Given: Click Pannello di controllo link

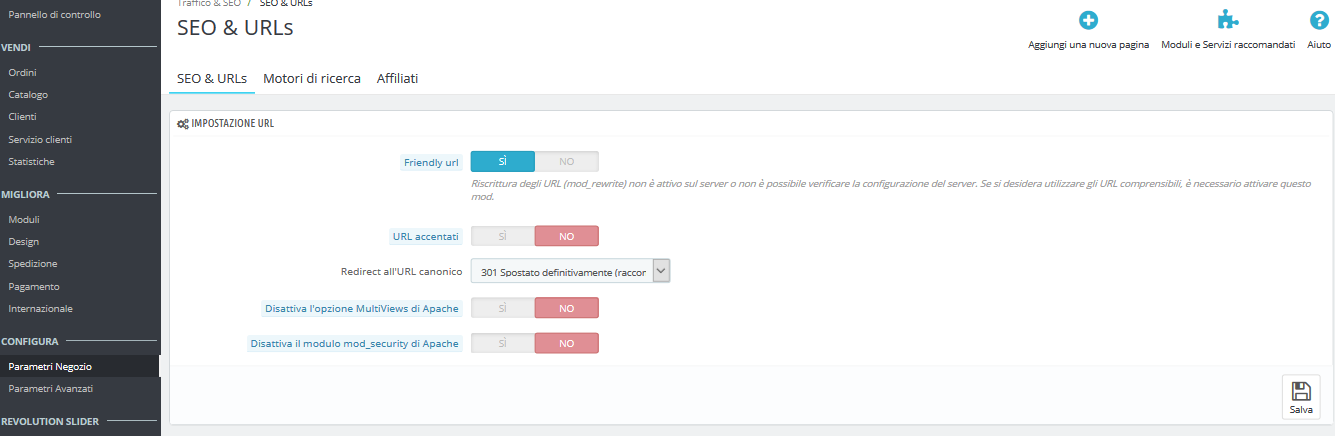Looking at the screenshot, I should [54, 15].
